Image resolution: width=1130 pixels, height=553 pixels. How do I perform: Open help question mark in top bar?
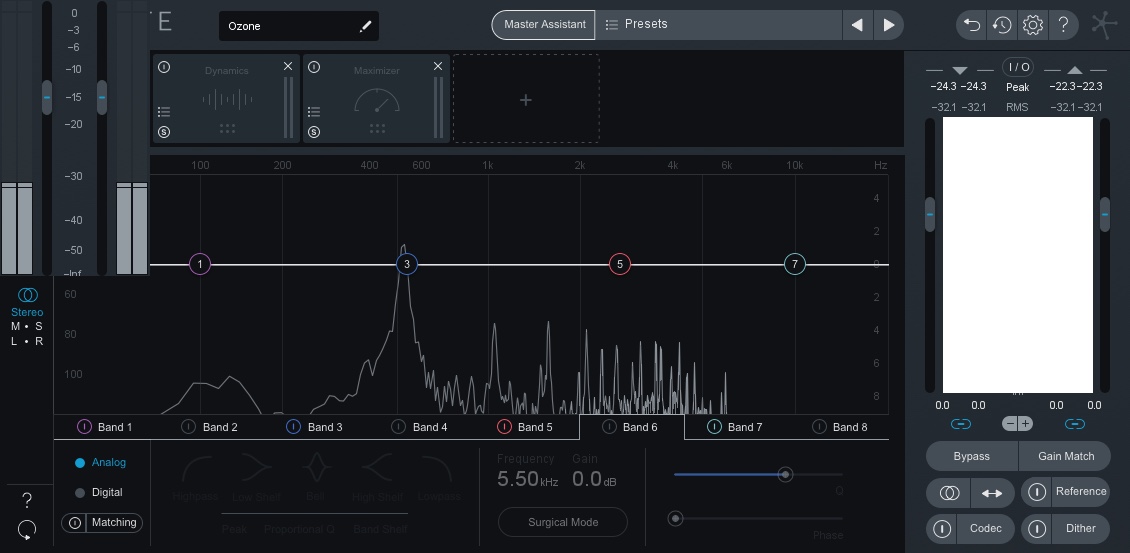coord(1063,25)
